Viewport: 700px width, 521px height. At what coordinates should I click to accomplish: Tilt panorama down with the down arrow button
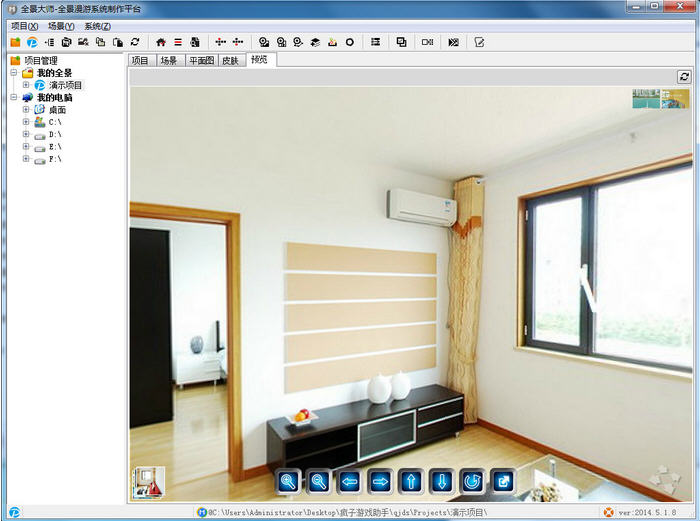pyautogui.click(x=441, y=482)
